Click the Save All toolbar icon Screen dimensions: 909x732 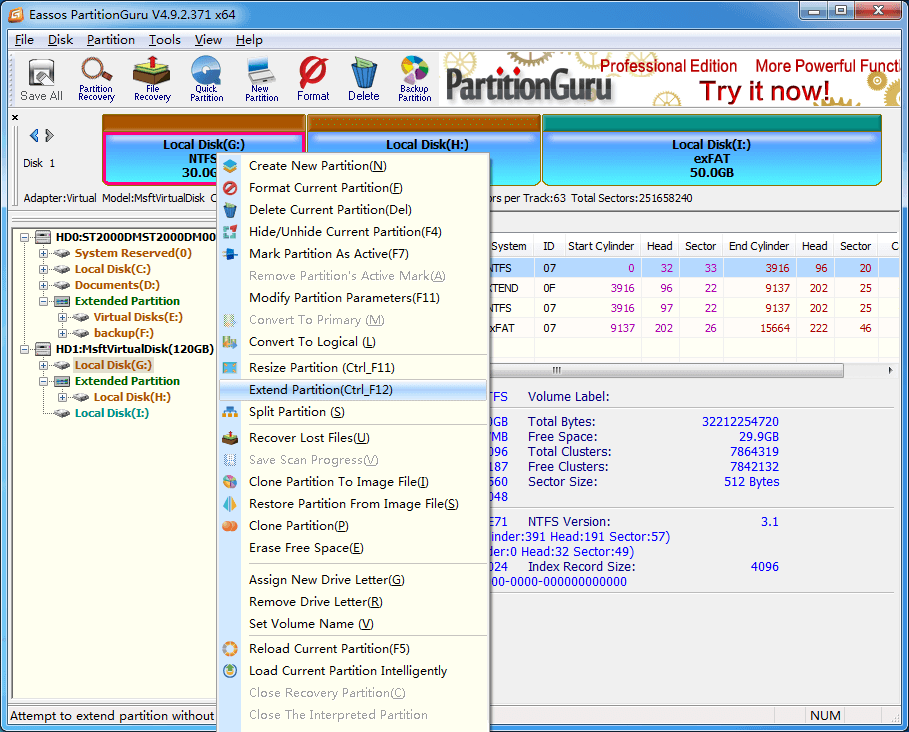(x=41, y=80)
